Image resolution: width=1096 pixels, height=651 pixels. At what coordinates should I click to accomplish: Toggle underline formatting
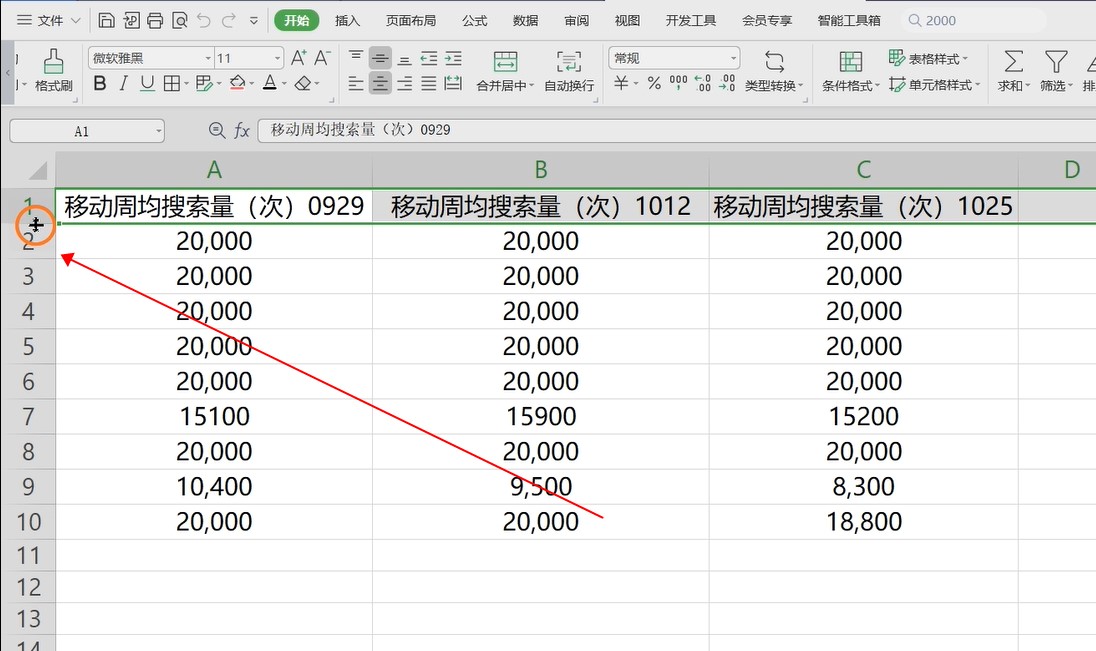pos(147,84)
